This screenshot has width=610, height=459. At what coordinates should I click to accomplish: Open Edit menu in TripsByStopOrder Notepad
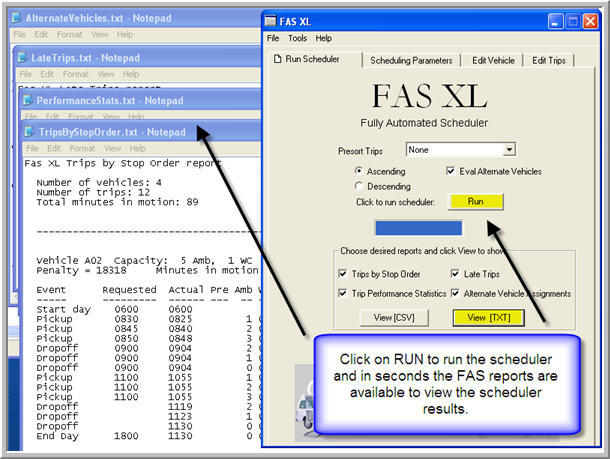[x=54, y=148]
